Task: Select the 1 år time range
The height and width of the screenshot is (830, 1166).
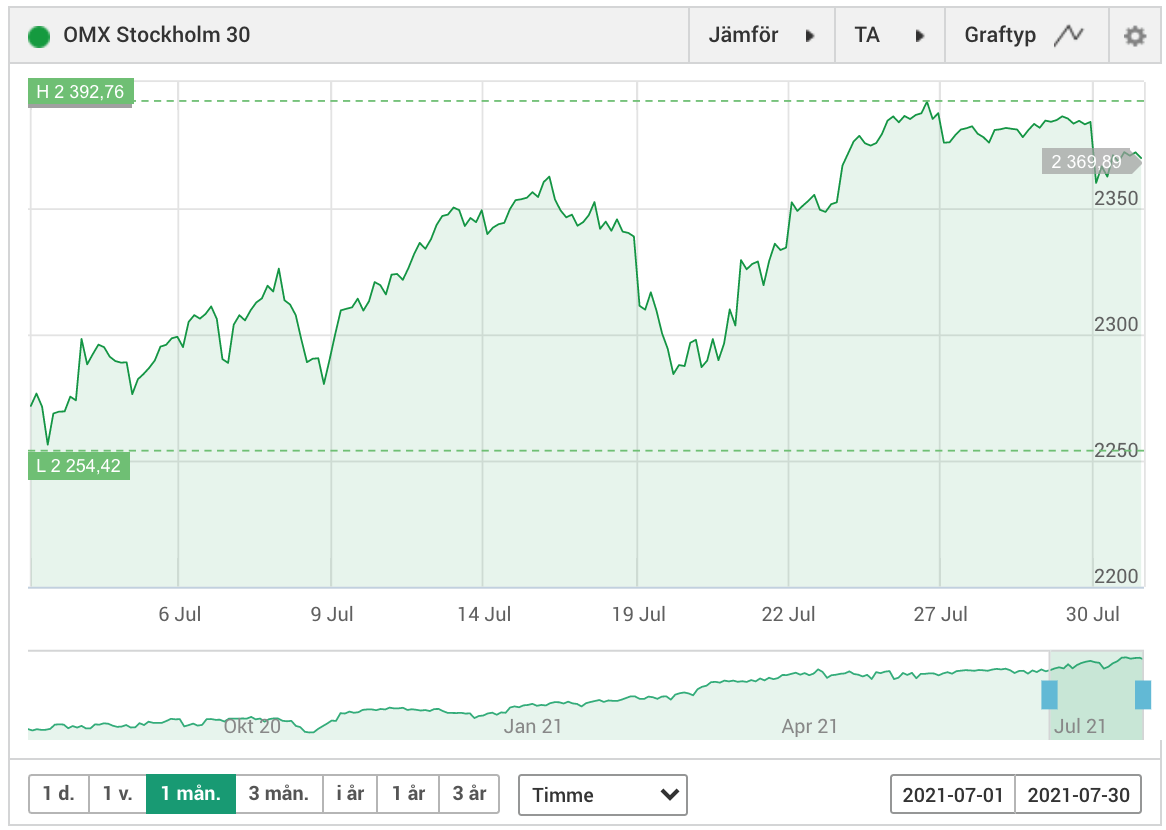Action: click(408, 794)
